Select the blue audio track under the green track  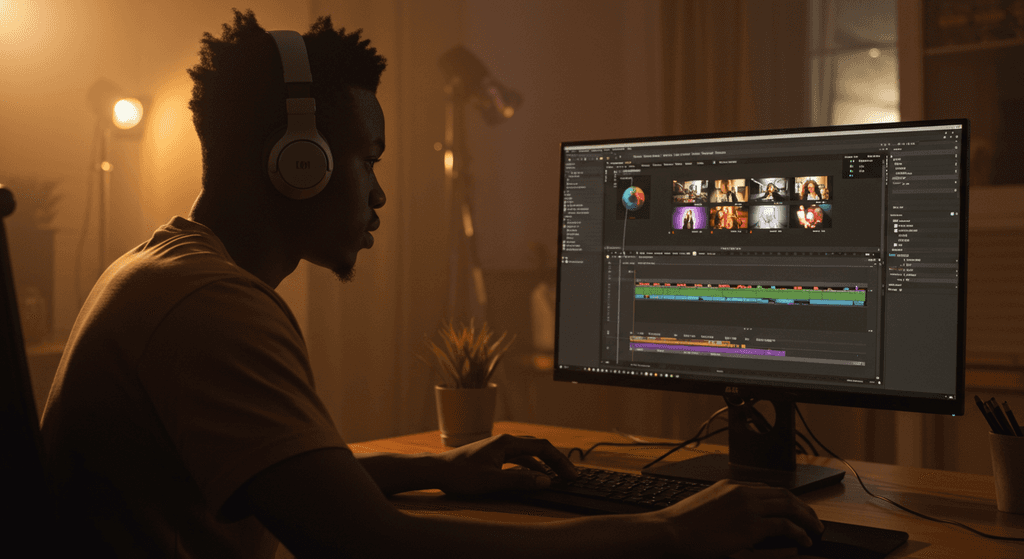point(750,301)
